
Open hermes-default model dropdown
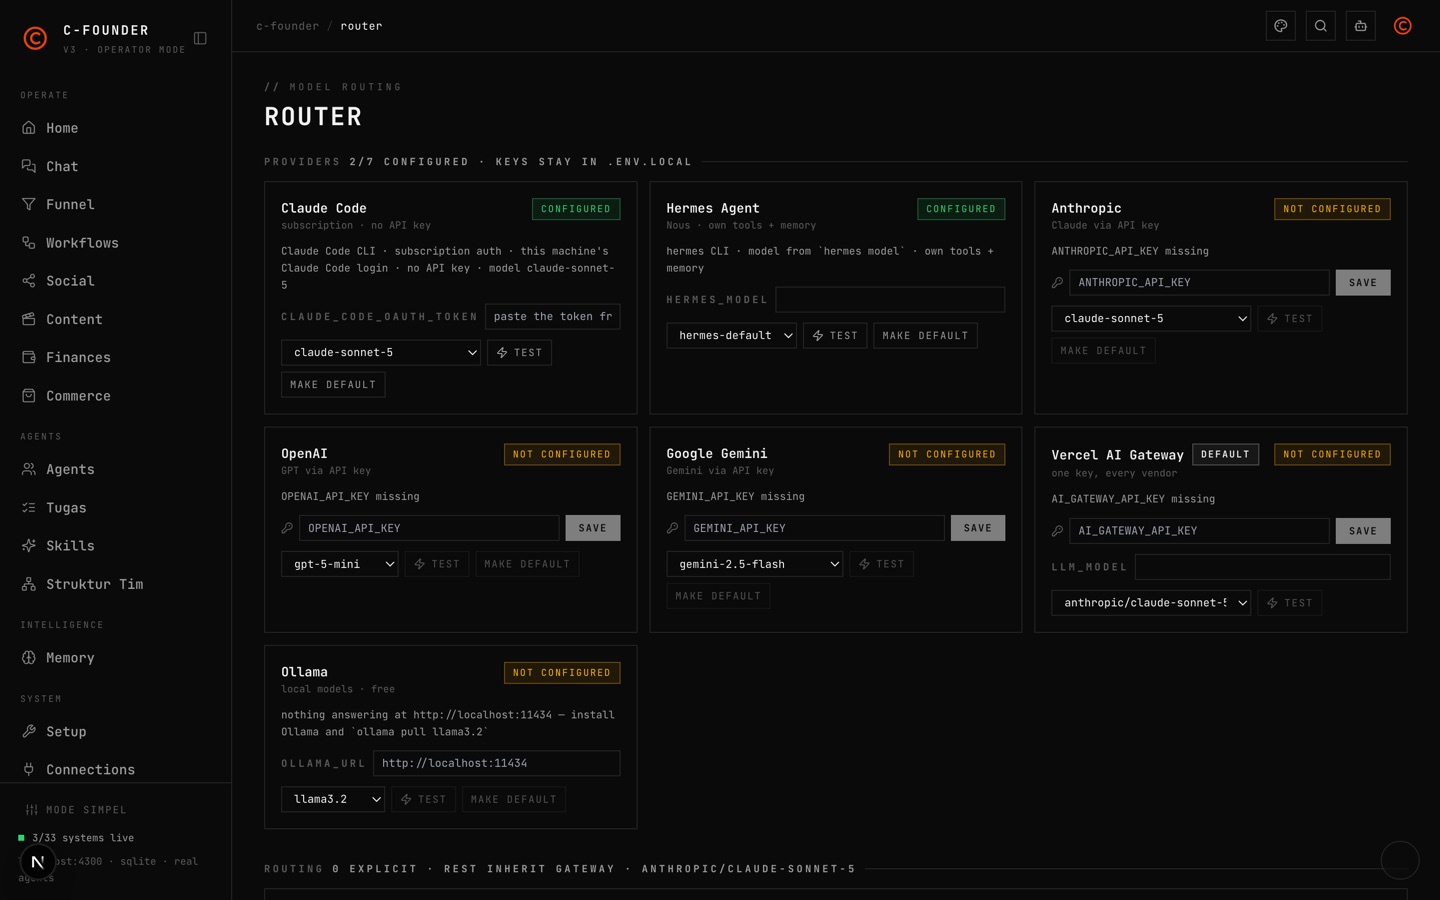pyautogui.click(x=731, y=335)
